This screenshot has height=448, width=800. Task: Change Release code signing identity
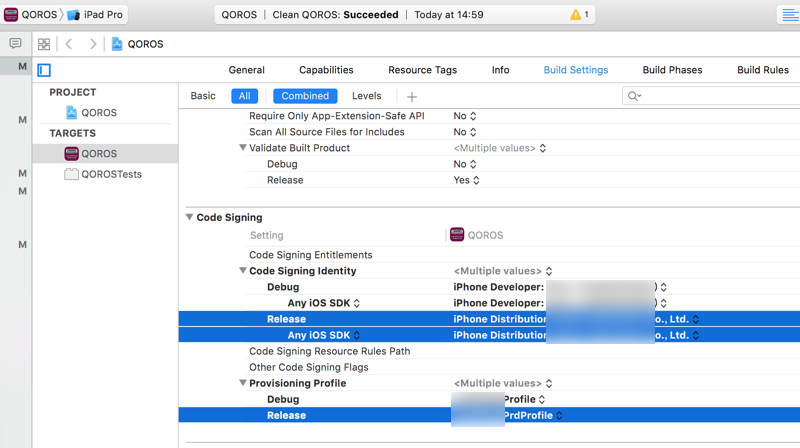pyautogui.click(x=576, y=319)
